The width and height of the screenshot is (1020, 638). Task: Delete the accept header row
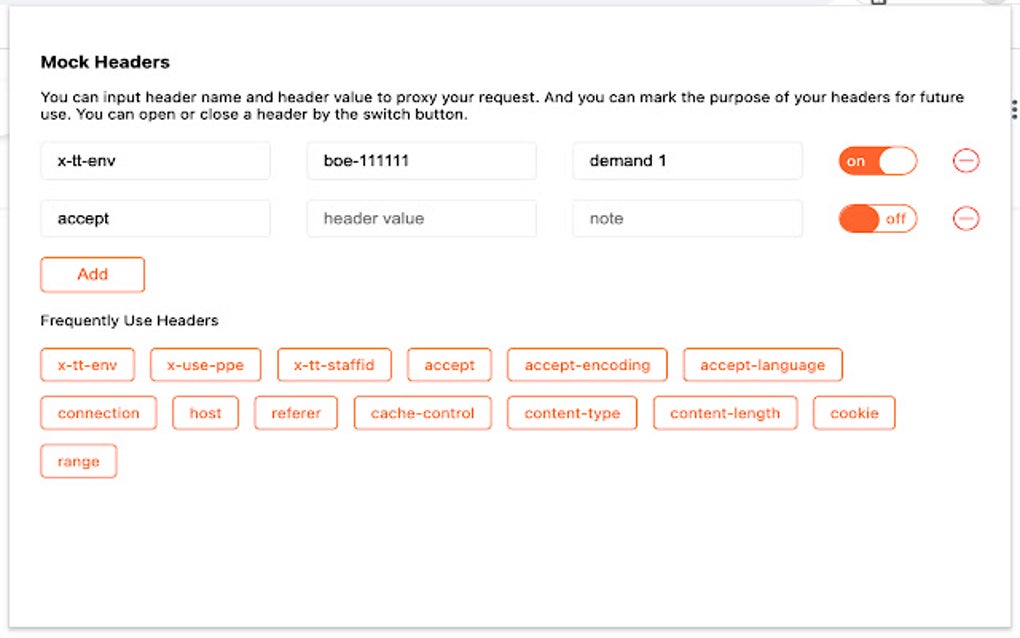coord(965,218)
